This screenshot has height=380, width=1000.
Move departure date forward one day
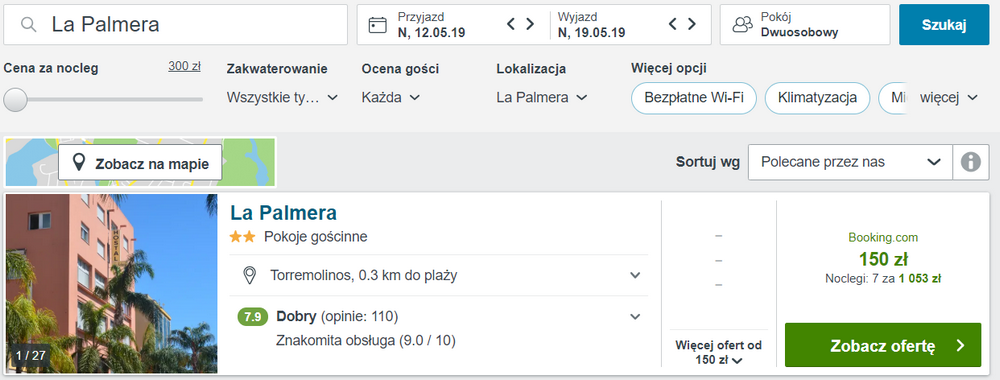(692, 24)
